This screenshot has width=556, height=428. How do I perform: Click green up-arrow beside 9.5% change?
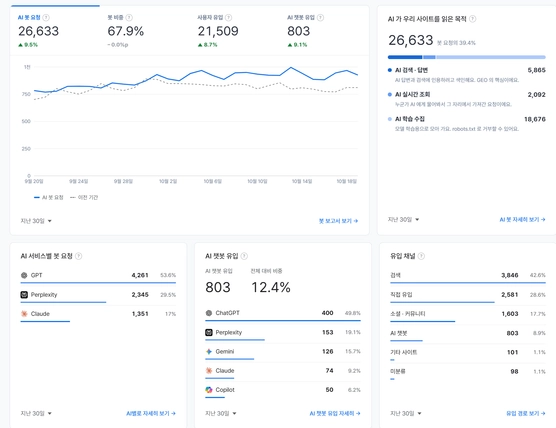pyautogui.click(x=21, y=45)
